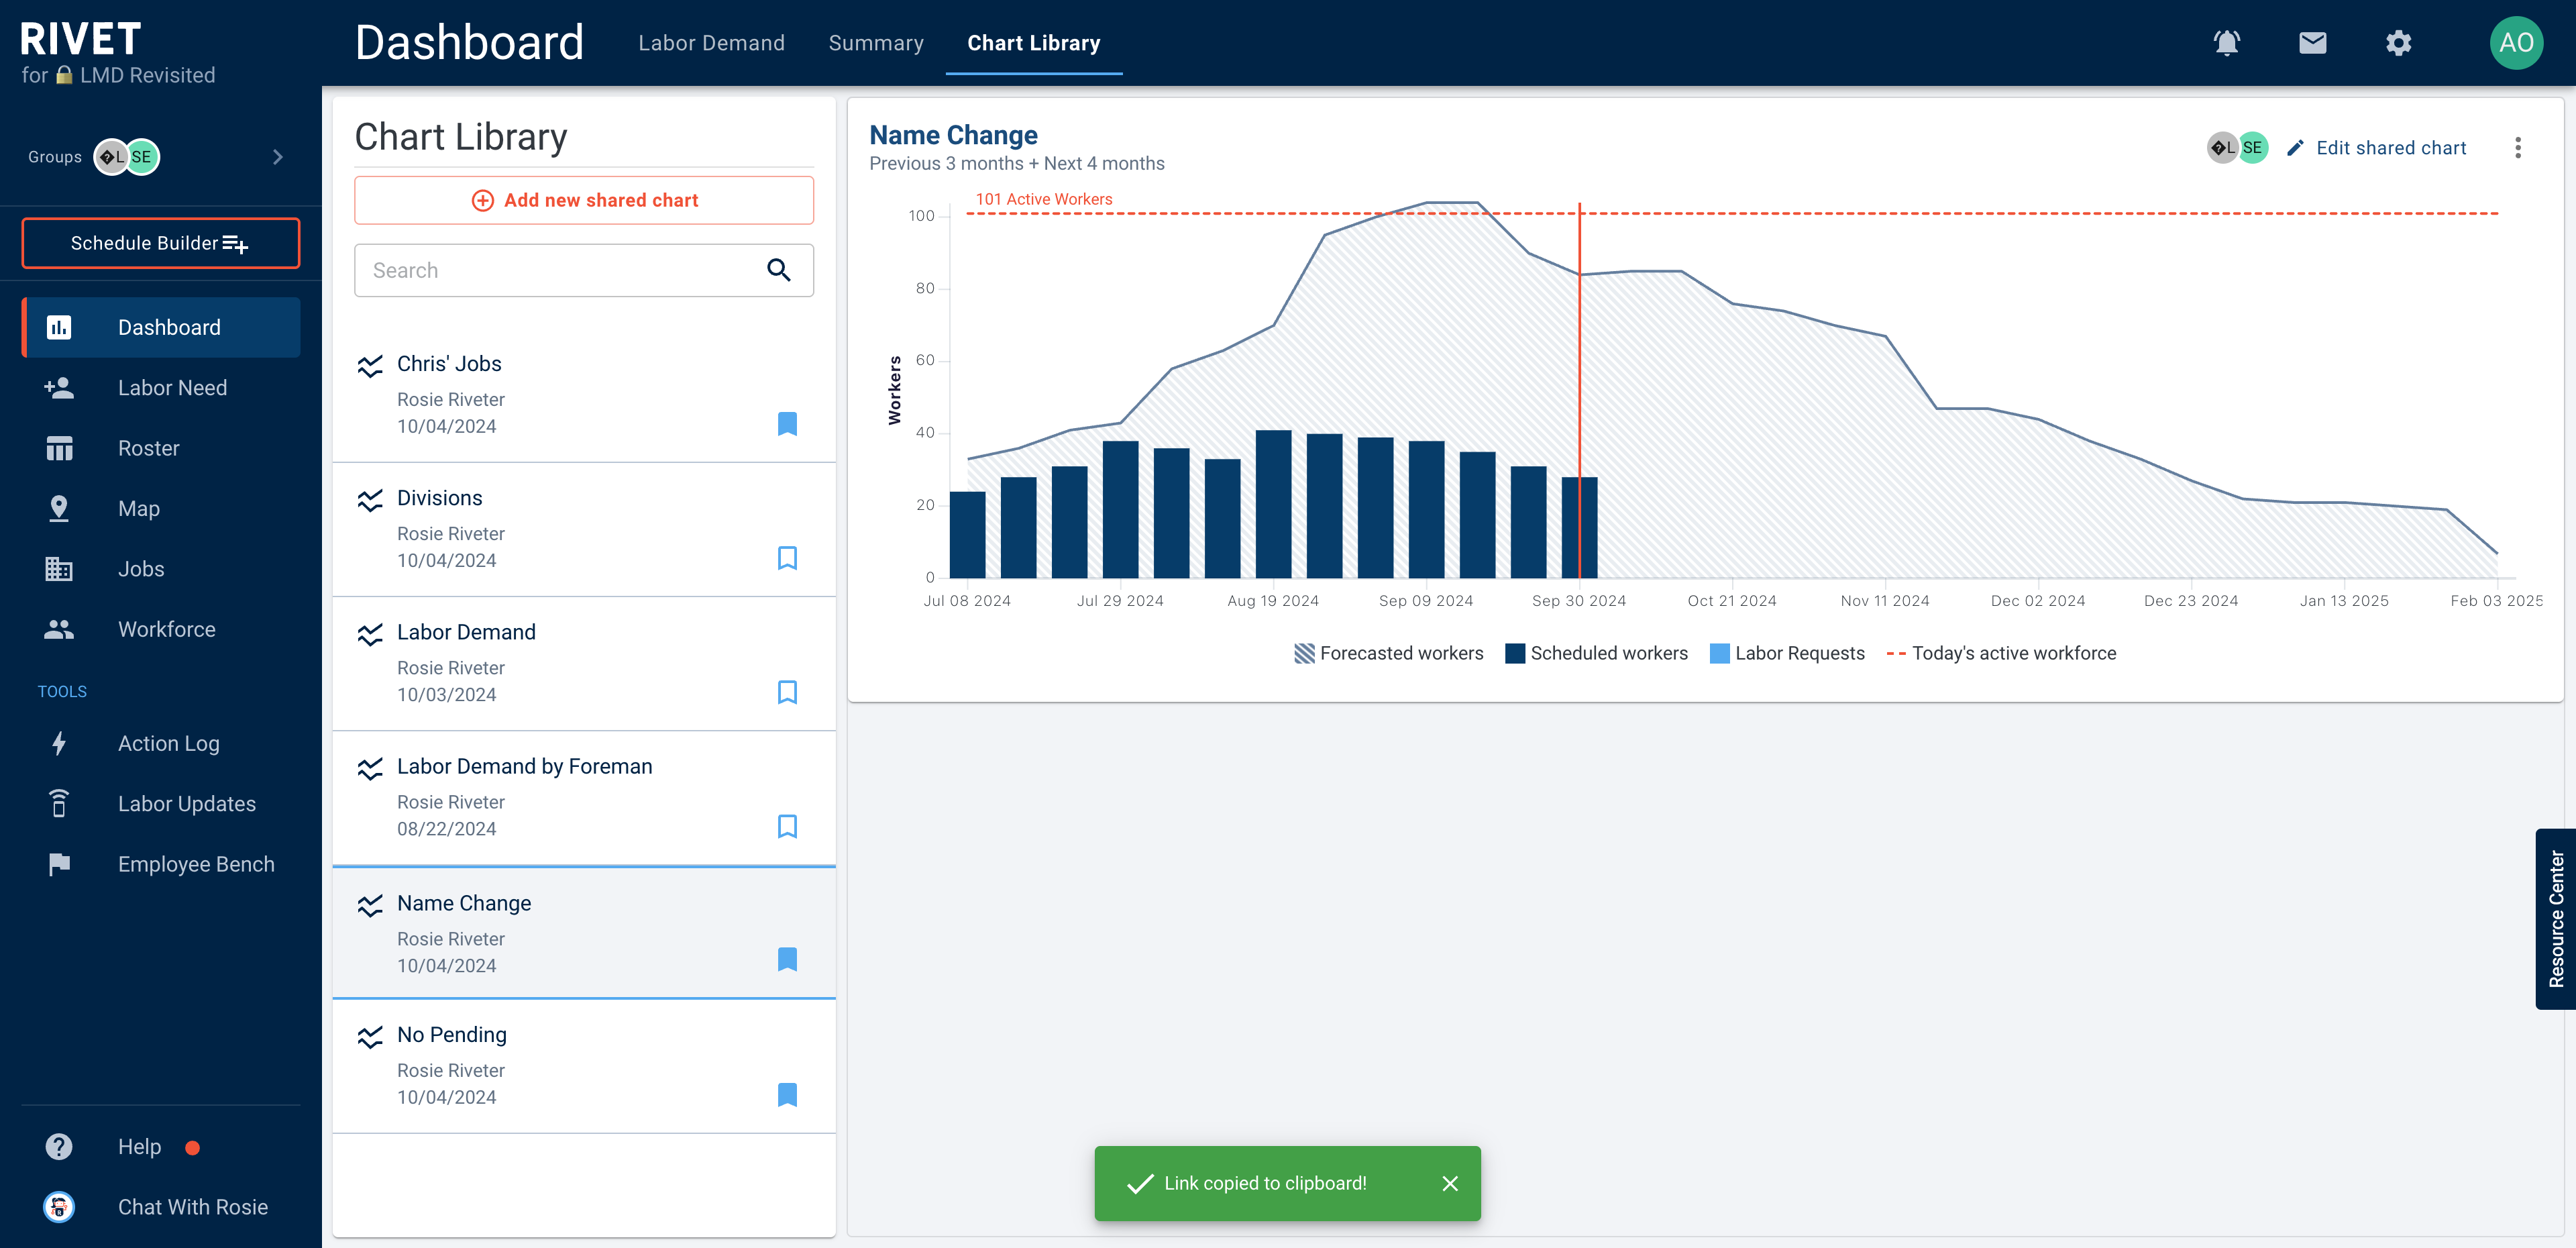Open the AO user avatar menu
Screen dimensions: 2576x1248
point(2516,43)
